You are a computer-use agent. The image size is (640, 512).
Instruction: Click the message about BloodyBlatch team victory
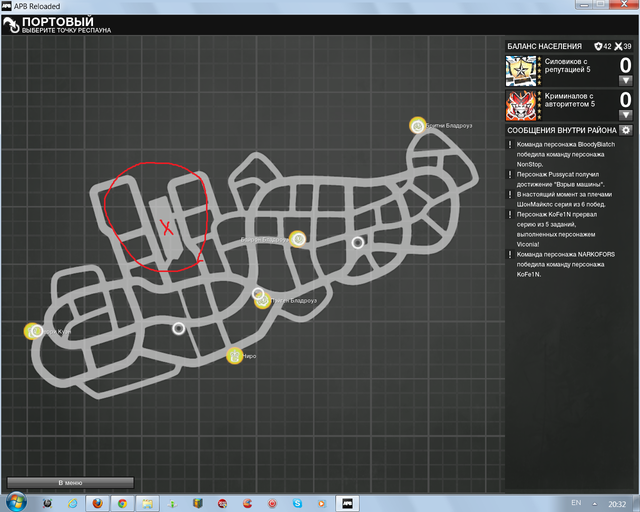[x=566, y=154]
